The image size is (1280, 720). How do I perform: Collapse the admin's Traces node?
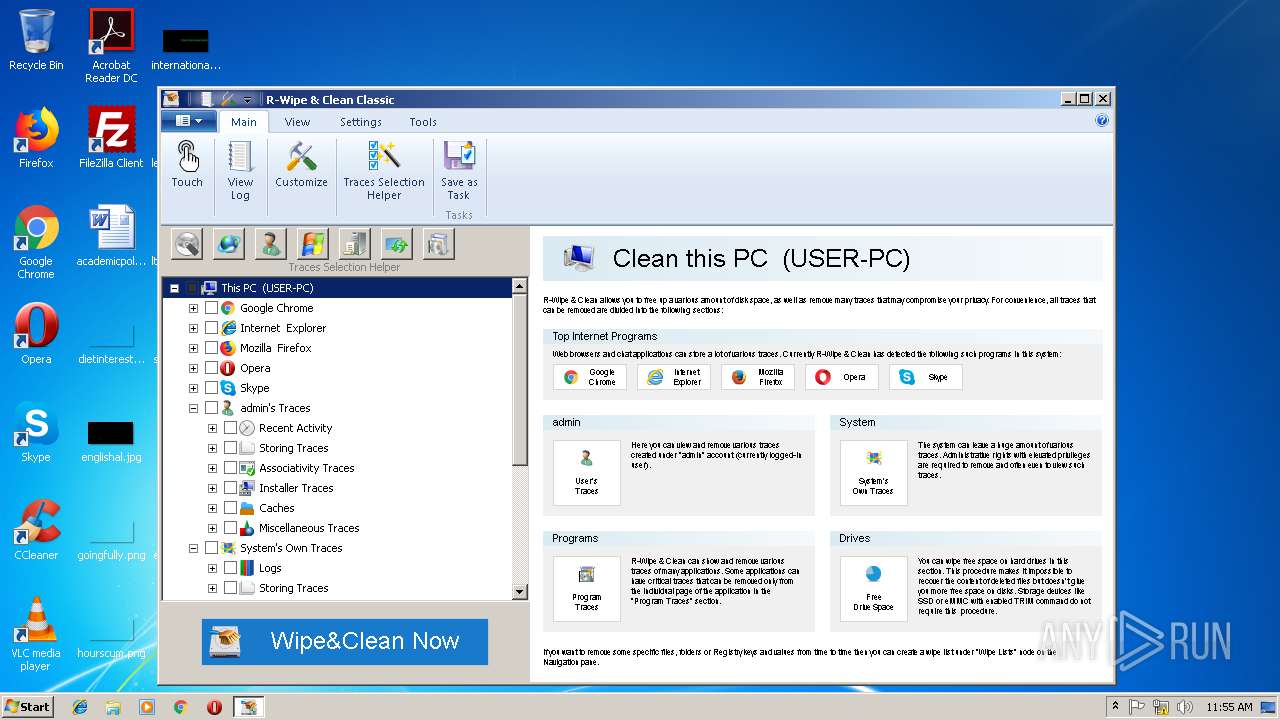[193, 408]
